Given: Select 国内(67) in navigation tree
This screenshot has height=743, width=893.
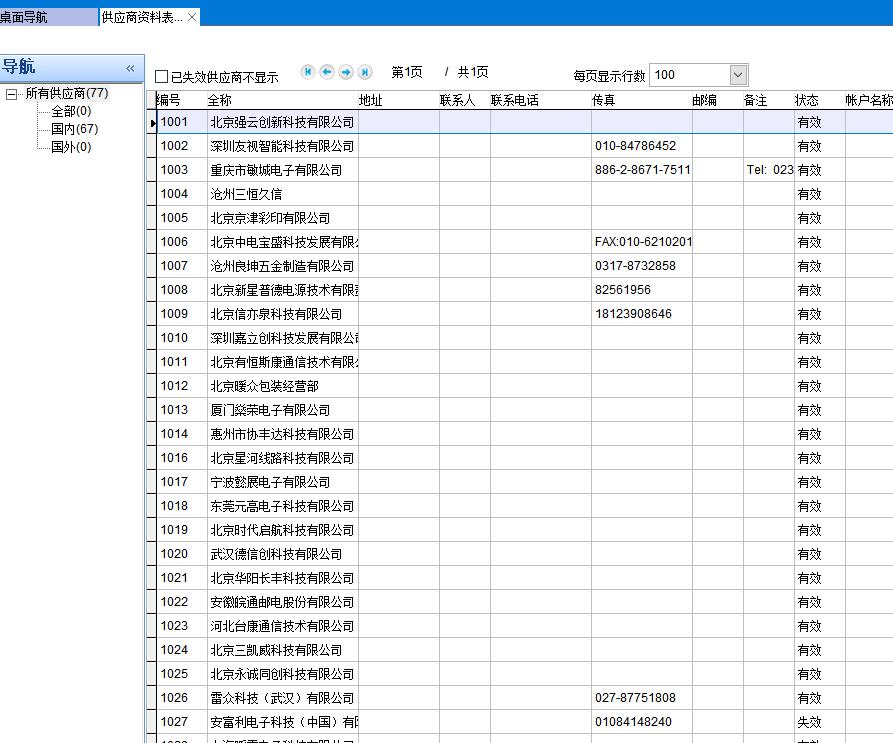Looking at the screenshot, I should 74,129.
